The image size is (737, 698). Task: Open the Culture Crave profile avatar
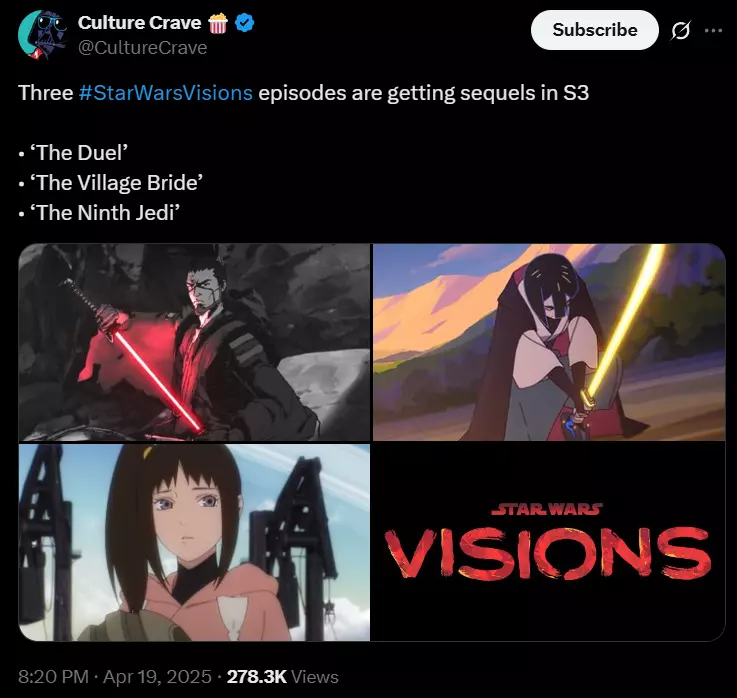(42, 35)
